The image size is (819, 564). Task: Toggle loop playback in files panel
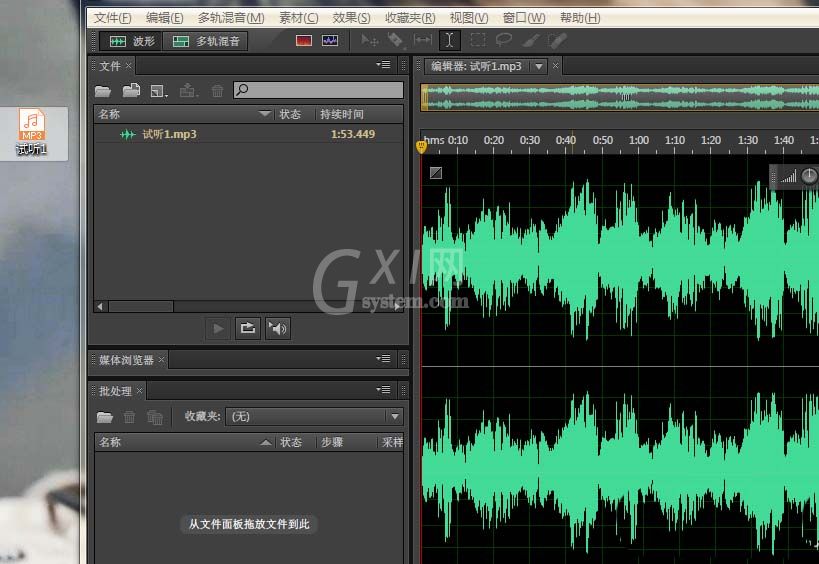[248, 328]
